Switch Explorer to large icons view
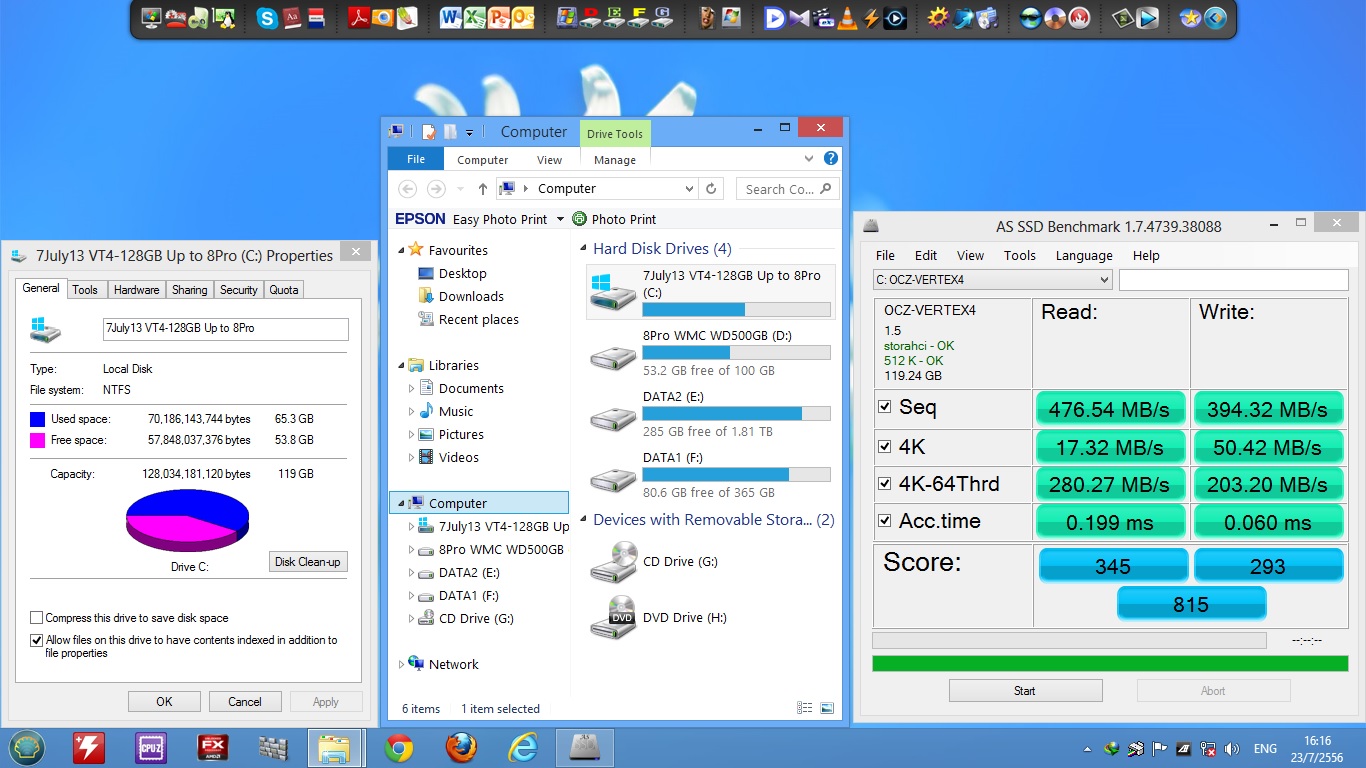 [827, 708]
